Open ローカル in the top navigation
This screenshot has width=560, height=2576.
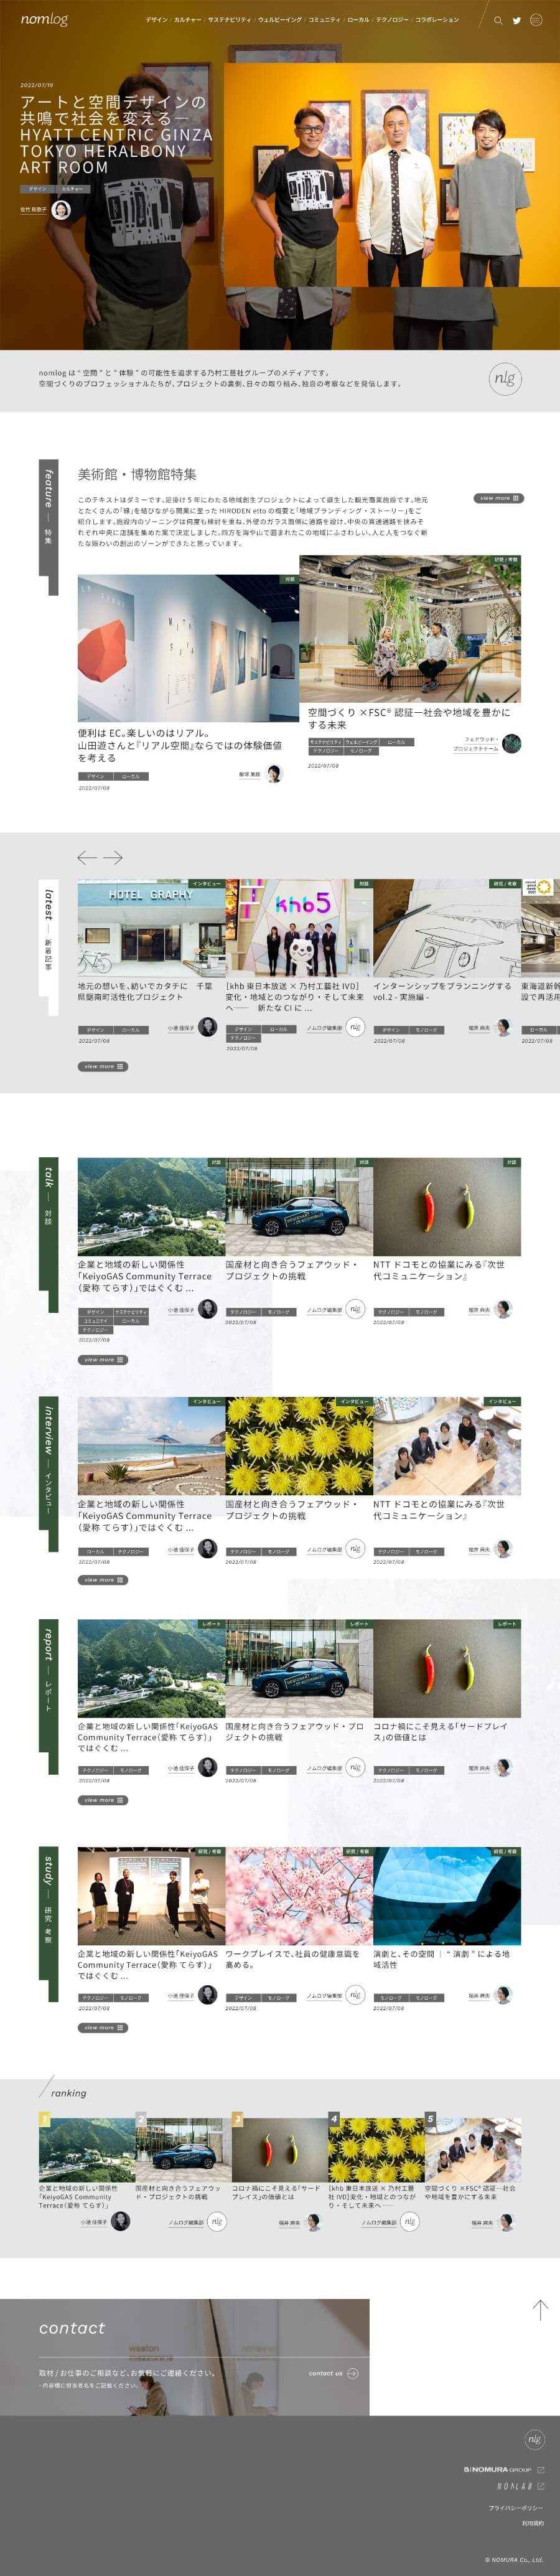coord(358,20)
